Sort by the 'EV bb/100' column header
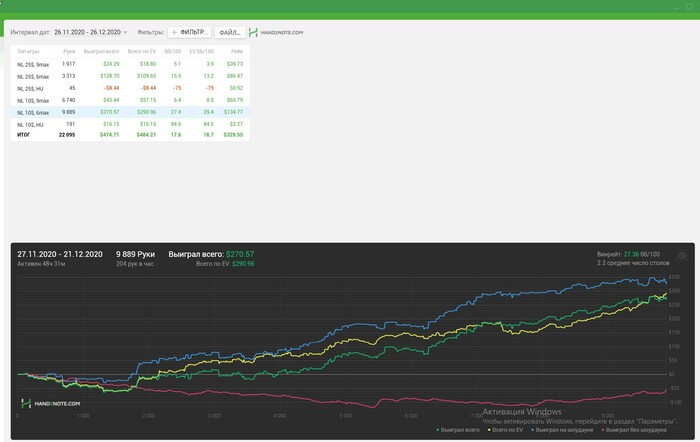Viewport: 700px width, 442px height. click(x=202, y=51)
